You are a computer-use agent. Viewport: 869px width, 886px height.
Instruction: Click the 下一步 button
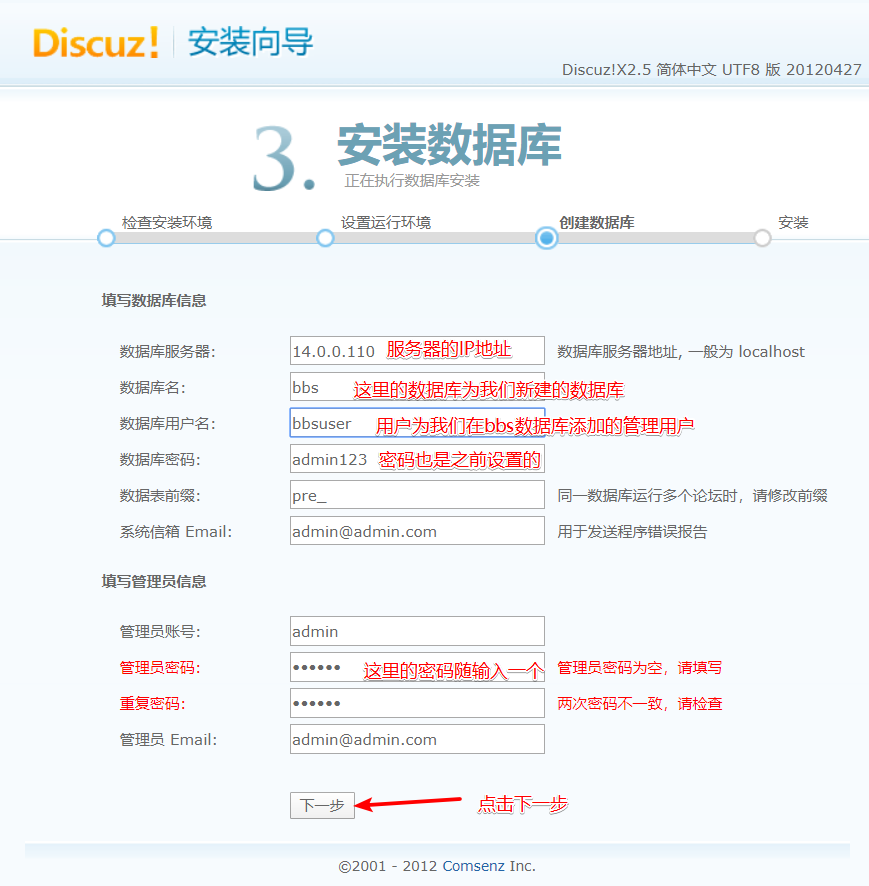321,805
